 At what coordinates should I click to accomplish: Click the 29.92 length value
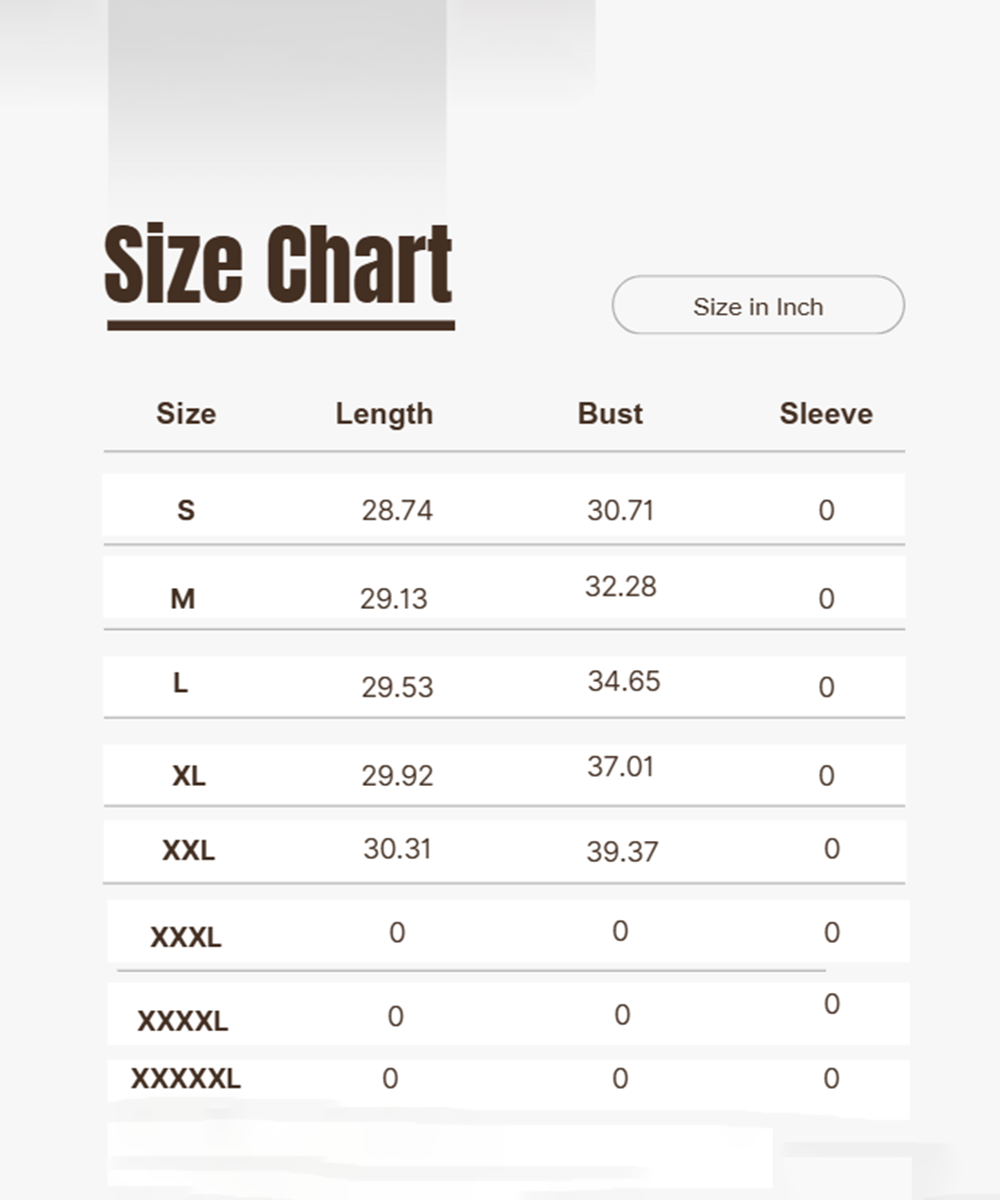click(x=397, y=776)
